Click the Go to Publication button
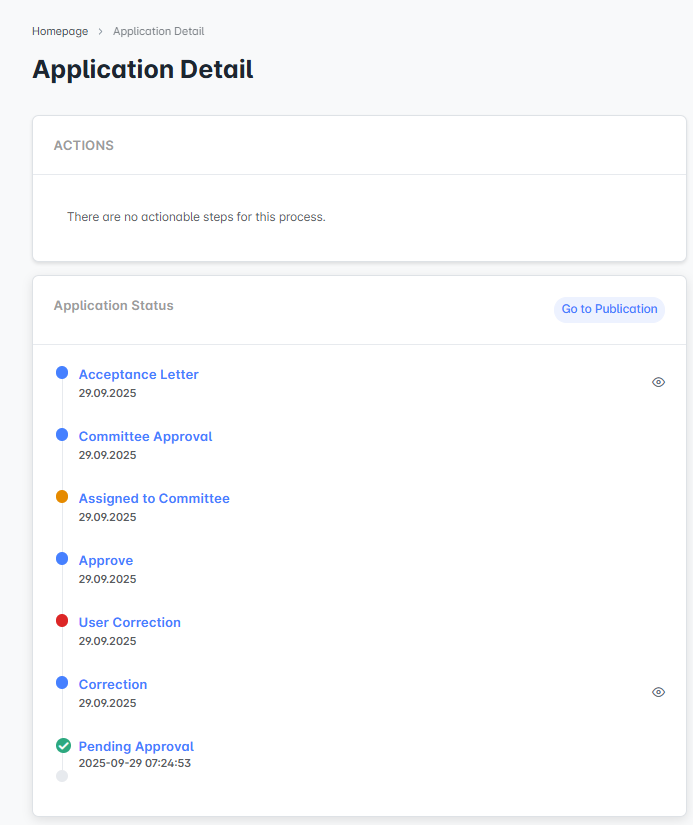Viewport: 693px width, 825px height. tap(609, 309)
